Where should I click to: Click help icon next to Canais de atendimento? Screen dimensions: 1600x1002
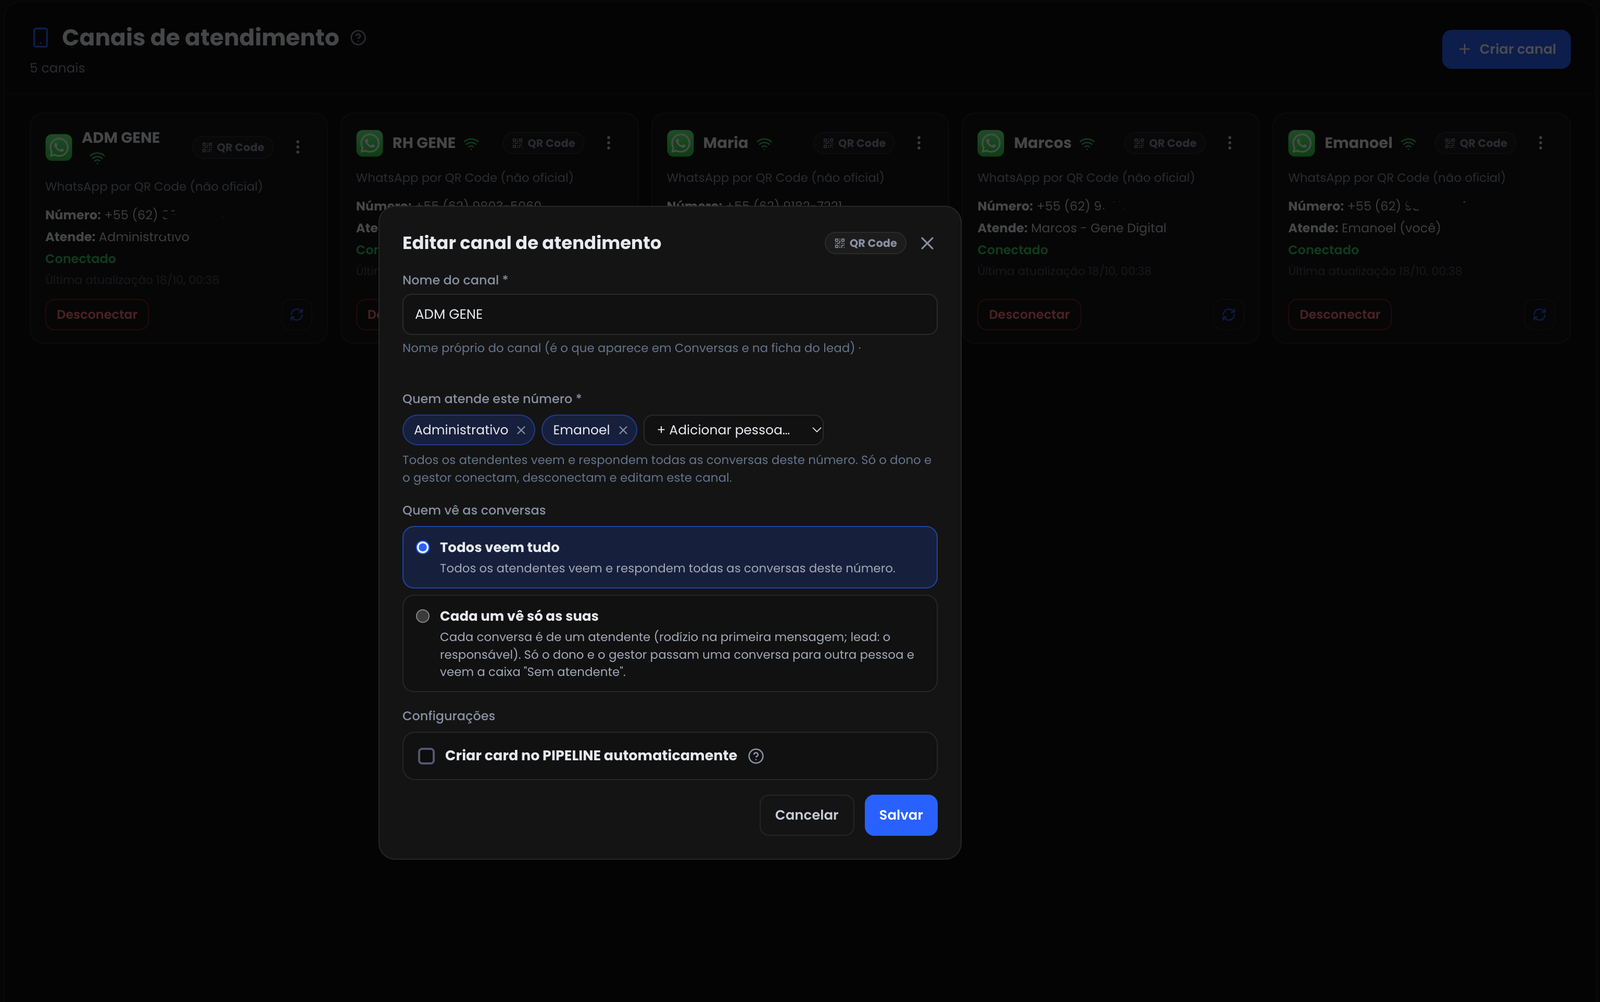coord(358,38)
